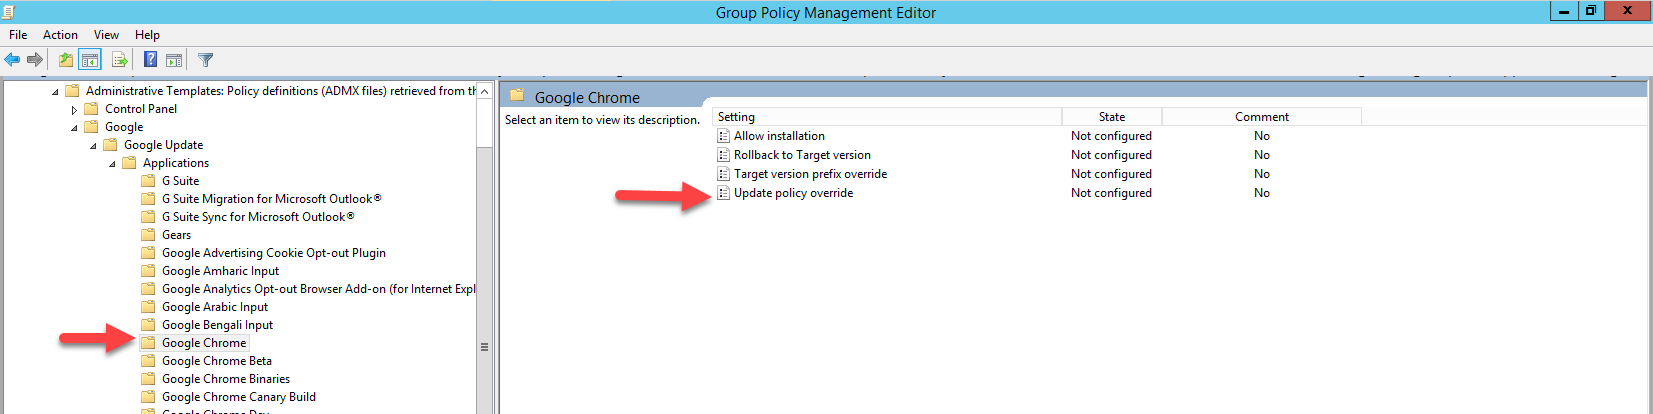Sort by the Setting column header
Screen dimensions: 1653x414
click(888, 117)
